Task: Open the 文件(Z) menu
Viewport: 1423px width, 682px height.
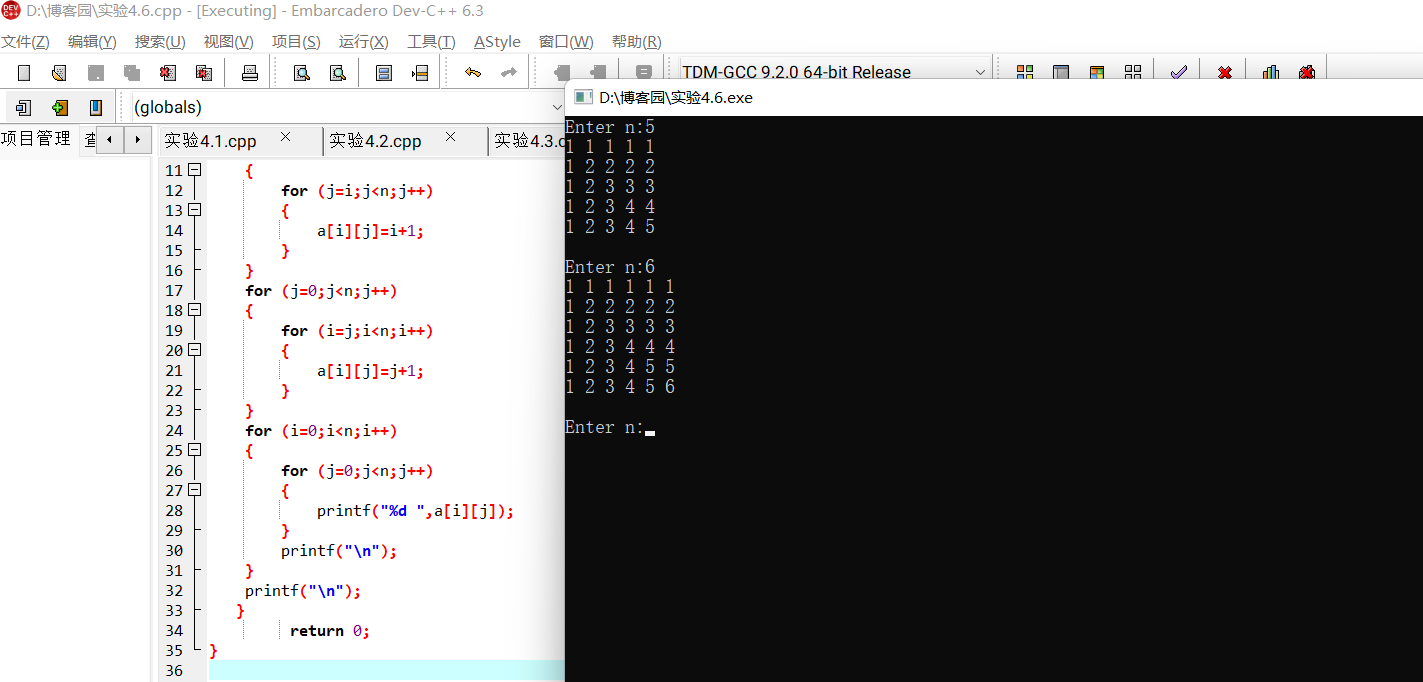Action: 25,42
